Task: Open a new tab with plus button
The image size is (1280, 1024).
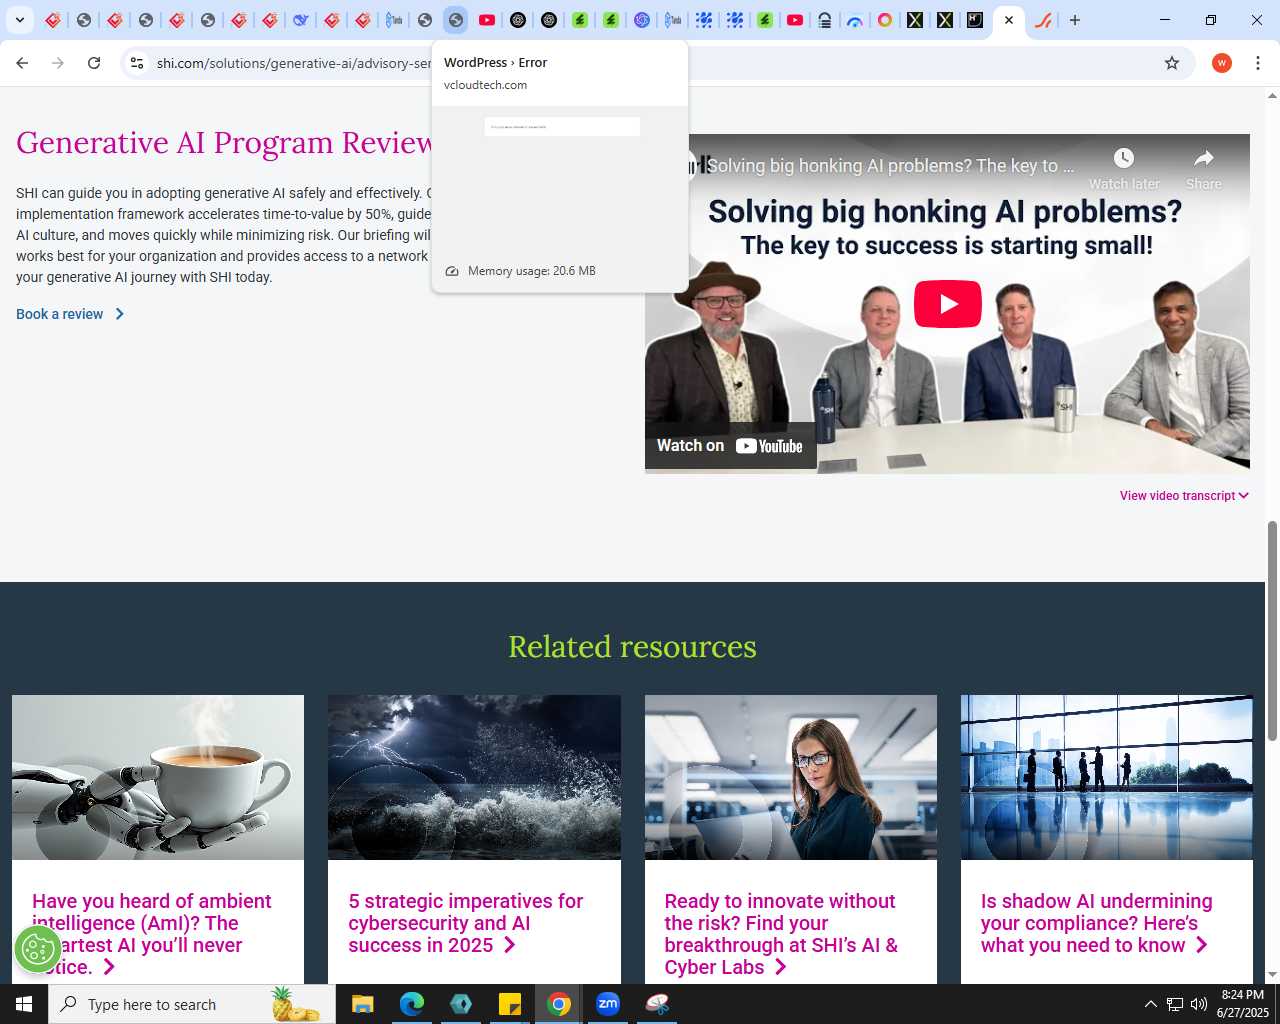Action: click(1075, 20)
